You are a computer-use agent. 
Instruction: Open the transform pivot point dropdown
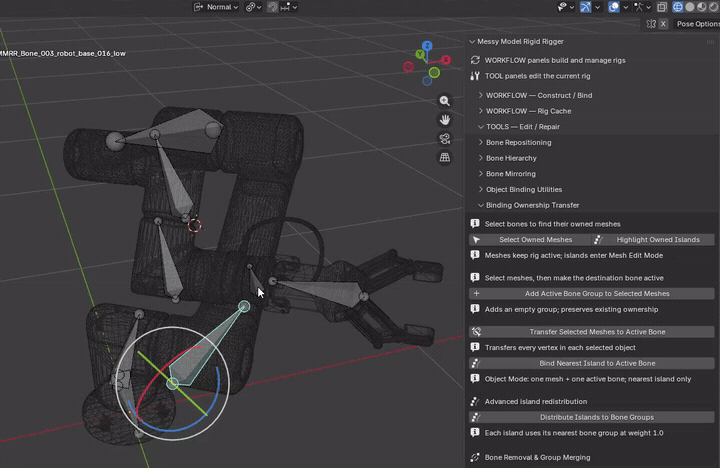point(253,7)
